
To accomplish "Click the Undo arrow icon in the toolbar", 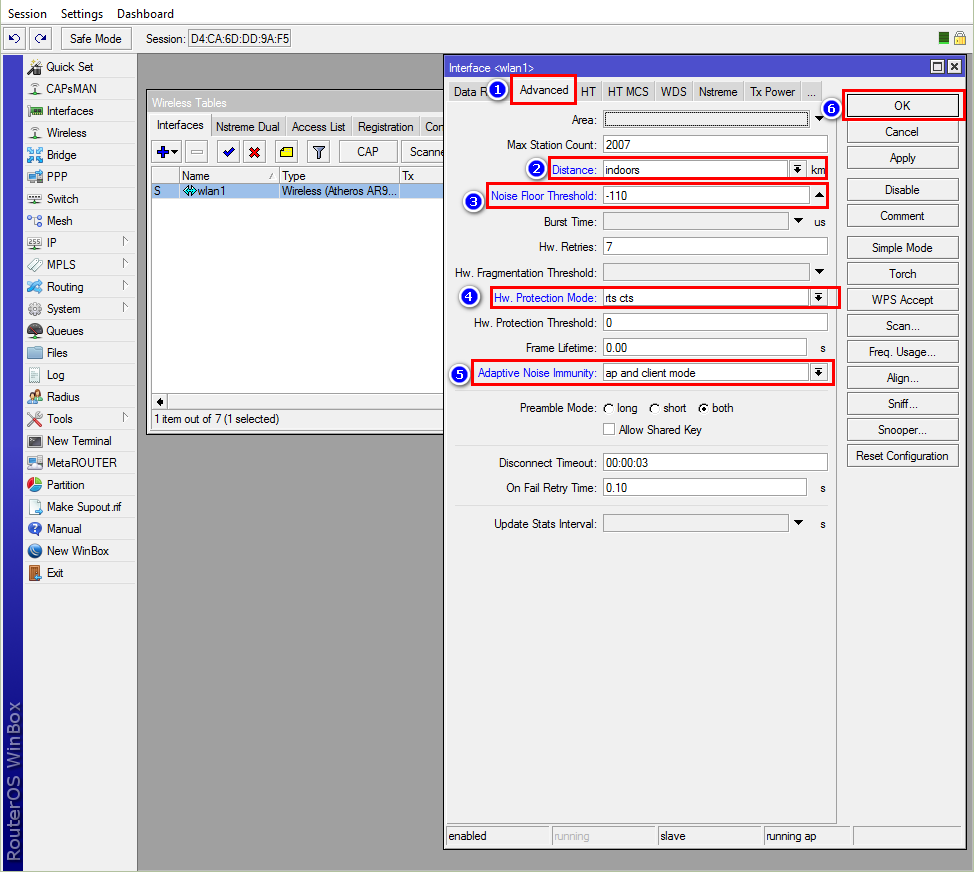I will pos(14,39).
